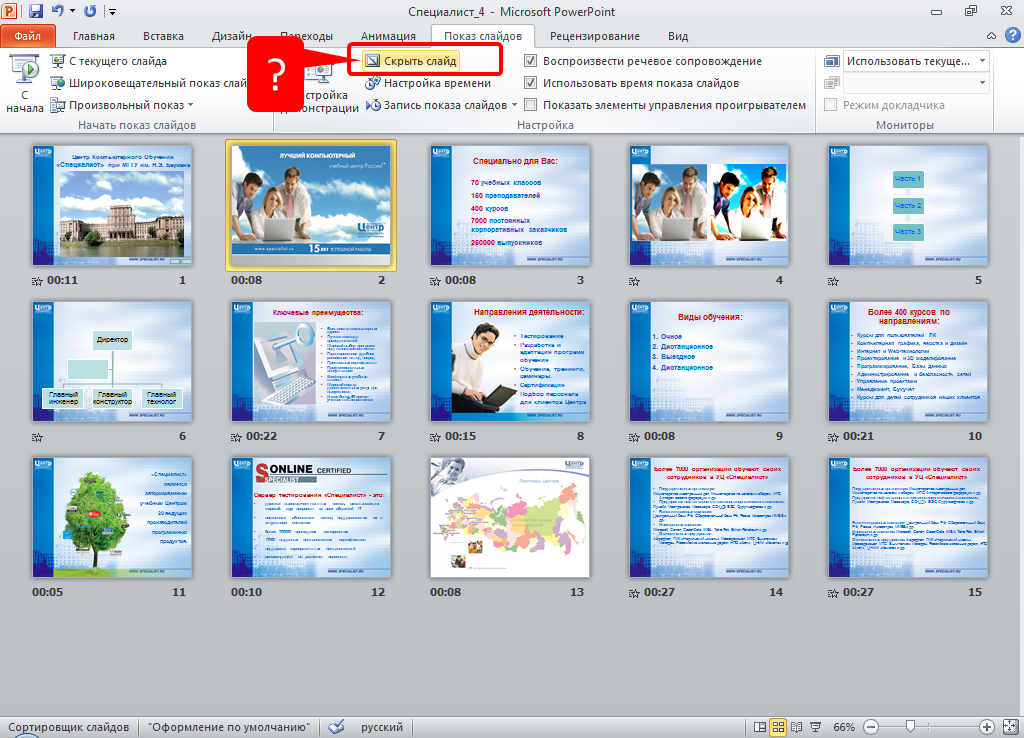Open the 'Использовать текуще...' monitor dropdown
Viewport: 1024px width, 738px height.
coord(982,61)
